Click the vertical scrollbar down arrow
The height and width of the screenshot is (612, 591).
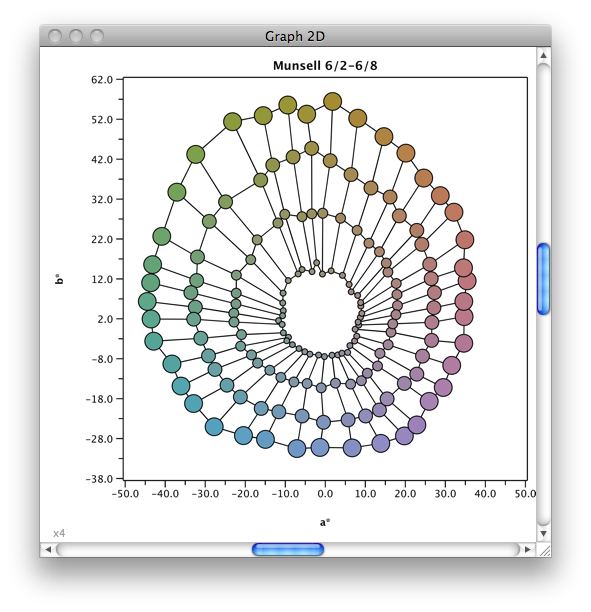click(543, 534)
